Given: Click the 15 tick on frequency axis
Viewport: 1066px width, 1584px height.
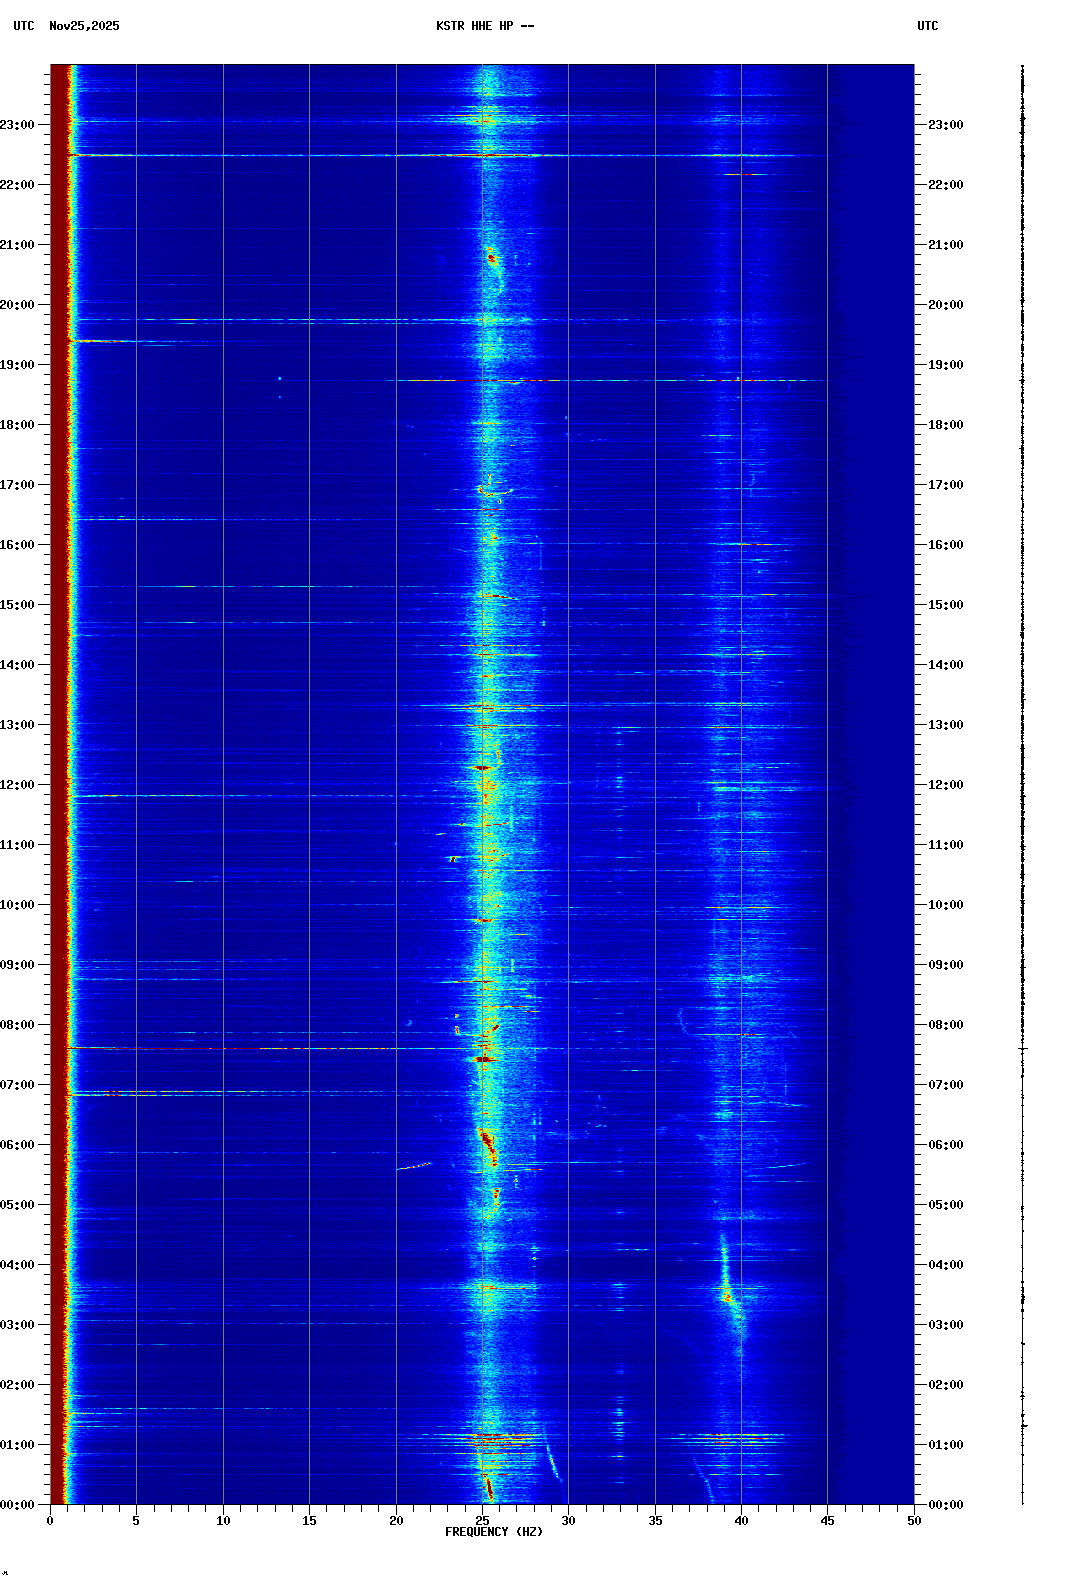Looking at the screenshot, I should click(309, 1520).
